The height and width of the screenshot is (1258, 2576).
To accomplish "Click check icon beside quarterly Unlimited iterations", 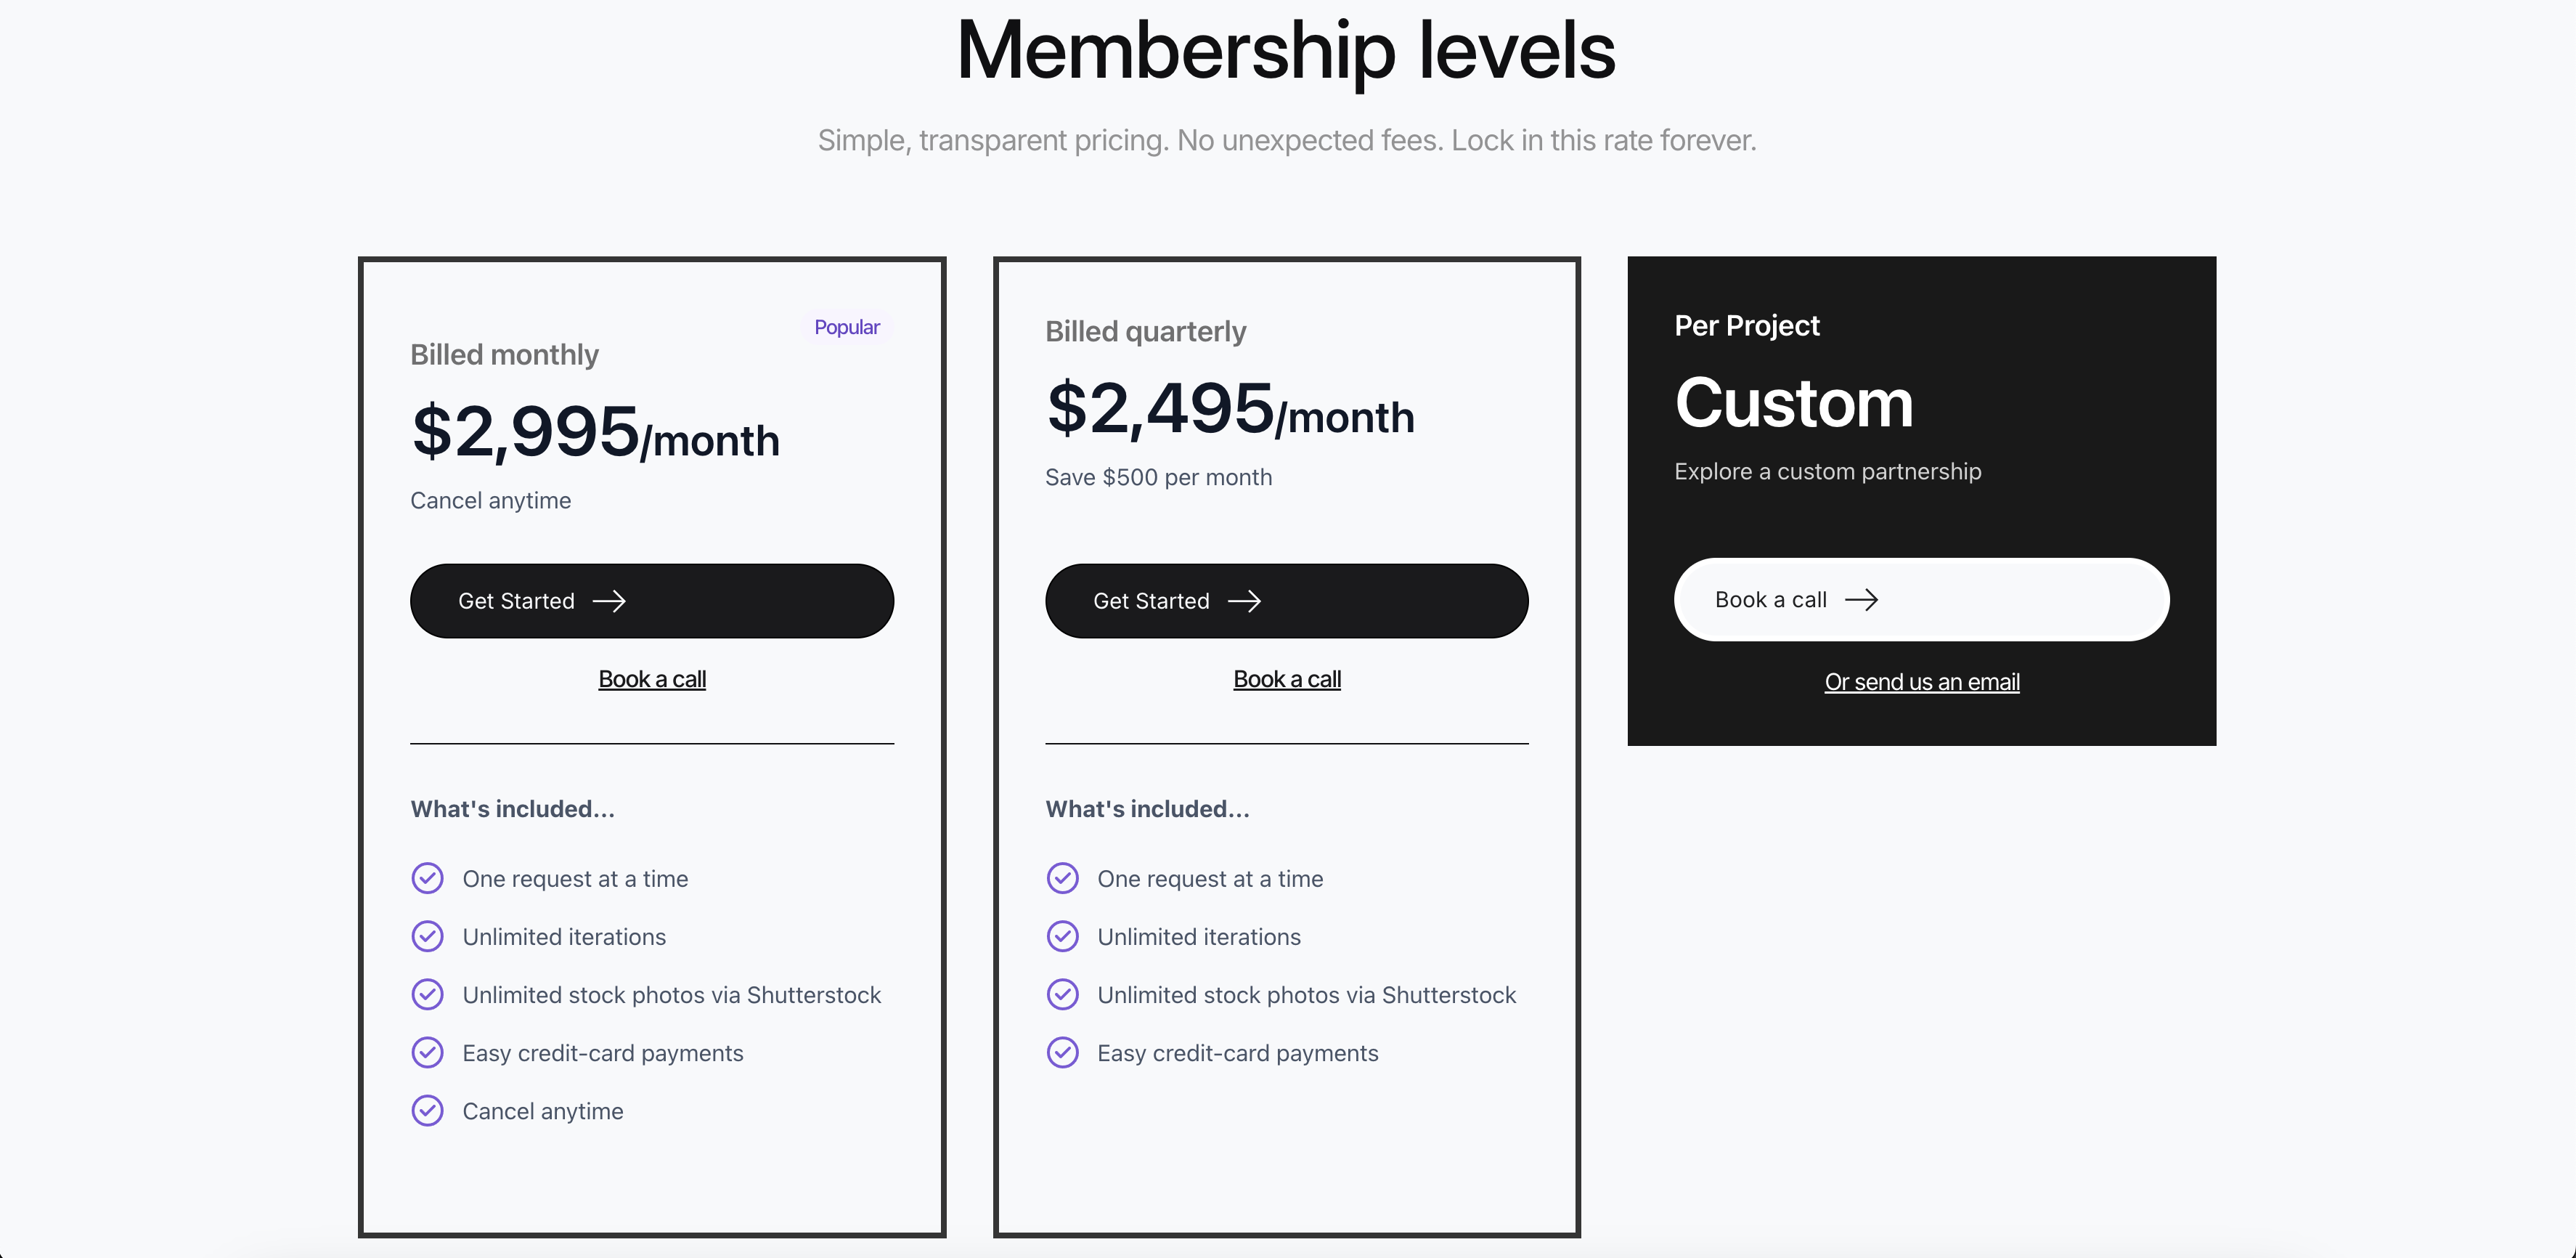I will (1062, 936).
